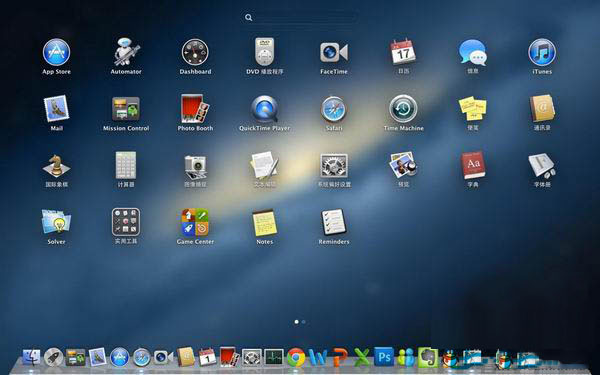Image resolution: width=600 pixels, height=375 pixels.
Task: Open the Messenger buddies icon in Dock
Action: 406,357
